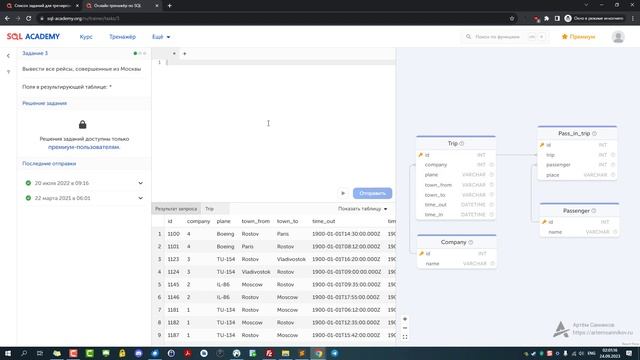Open Telegram from the taskbar
Image resolution: width=640 pixels, height=360 pixels.
[334, 353]
